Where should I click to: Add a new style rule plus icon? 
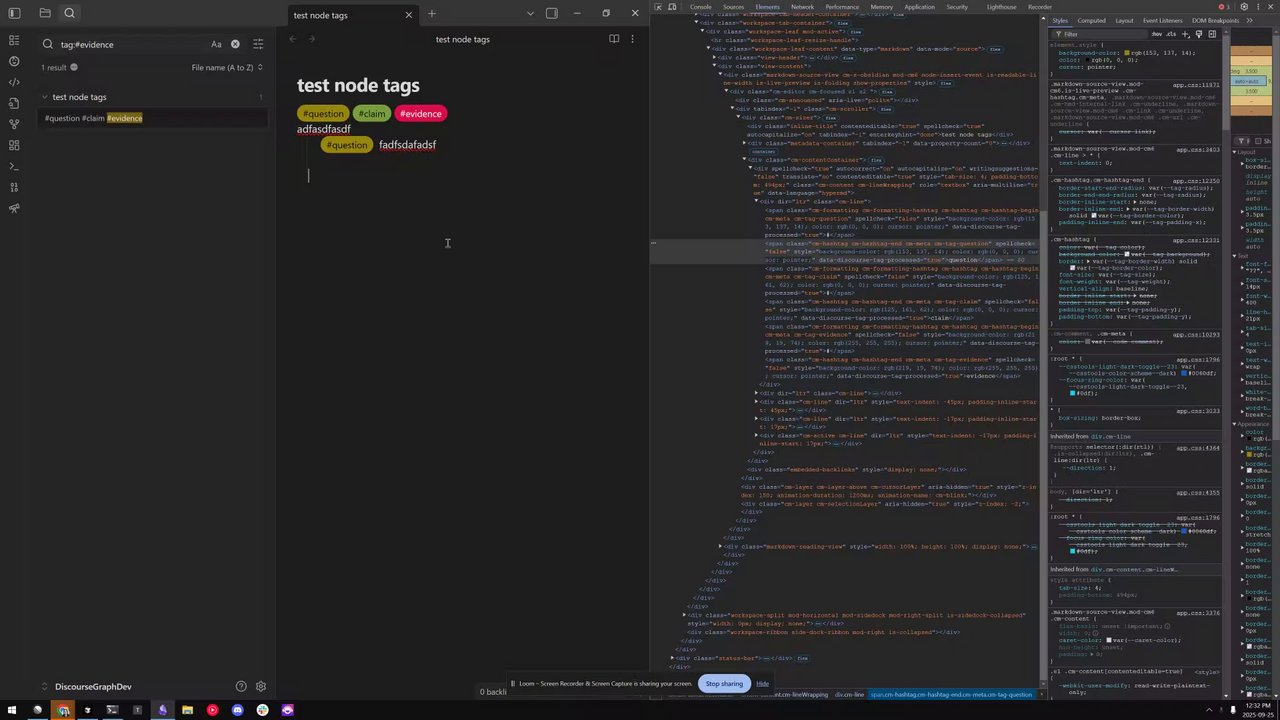[x=1186, y=34]
